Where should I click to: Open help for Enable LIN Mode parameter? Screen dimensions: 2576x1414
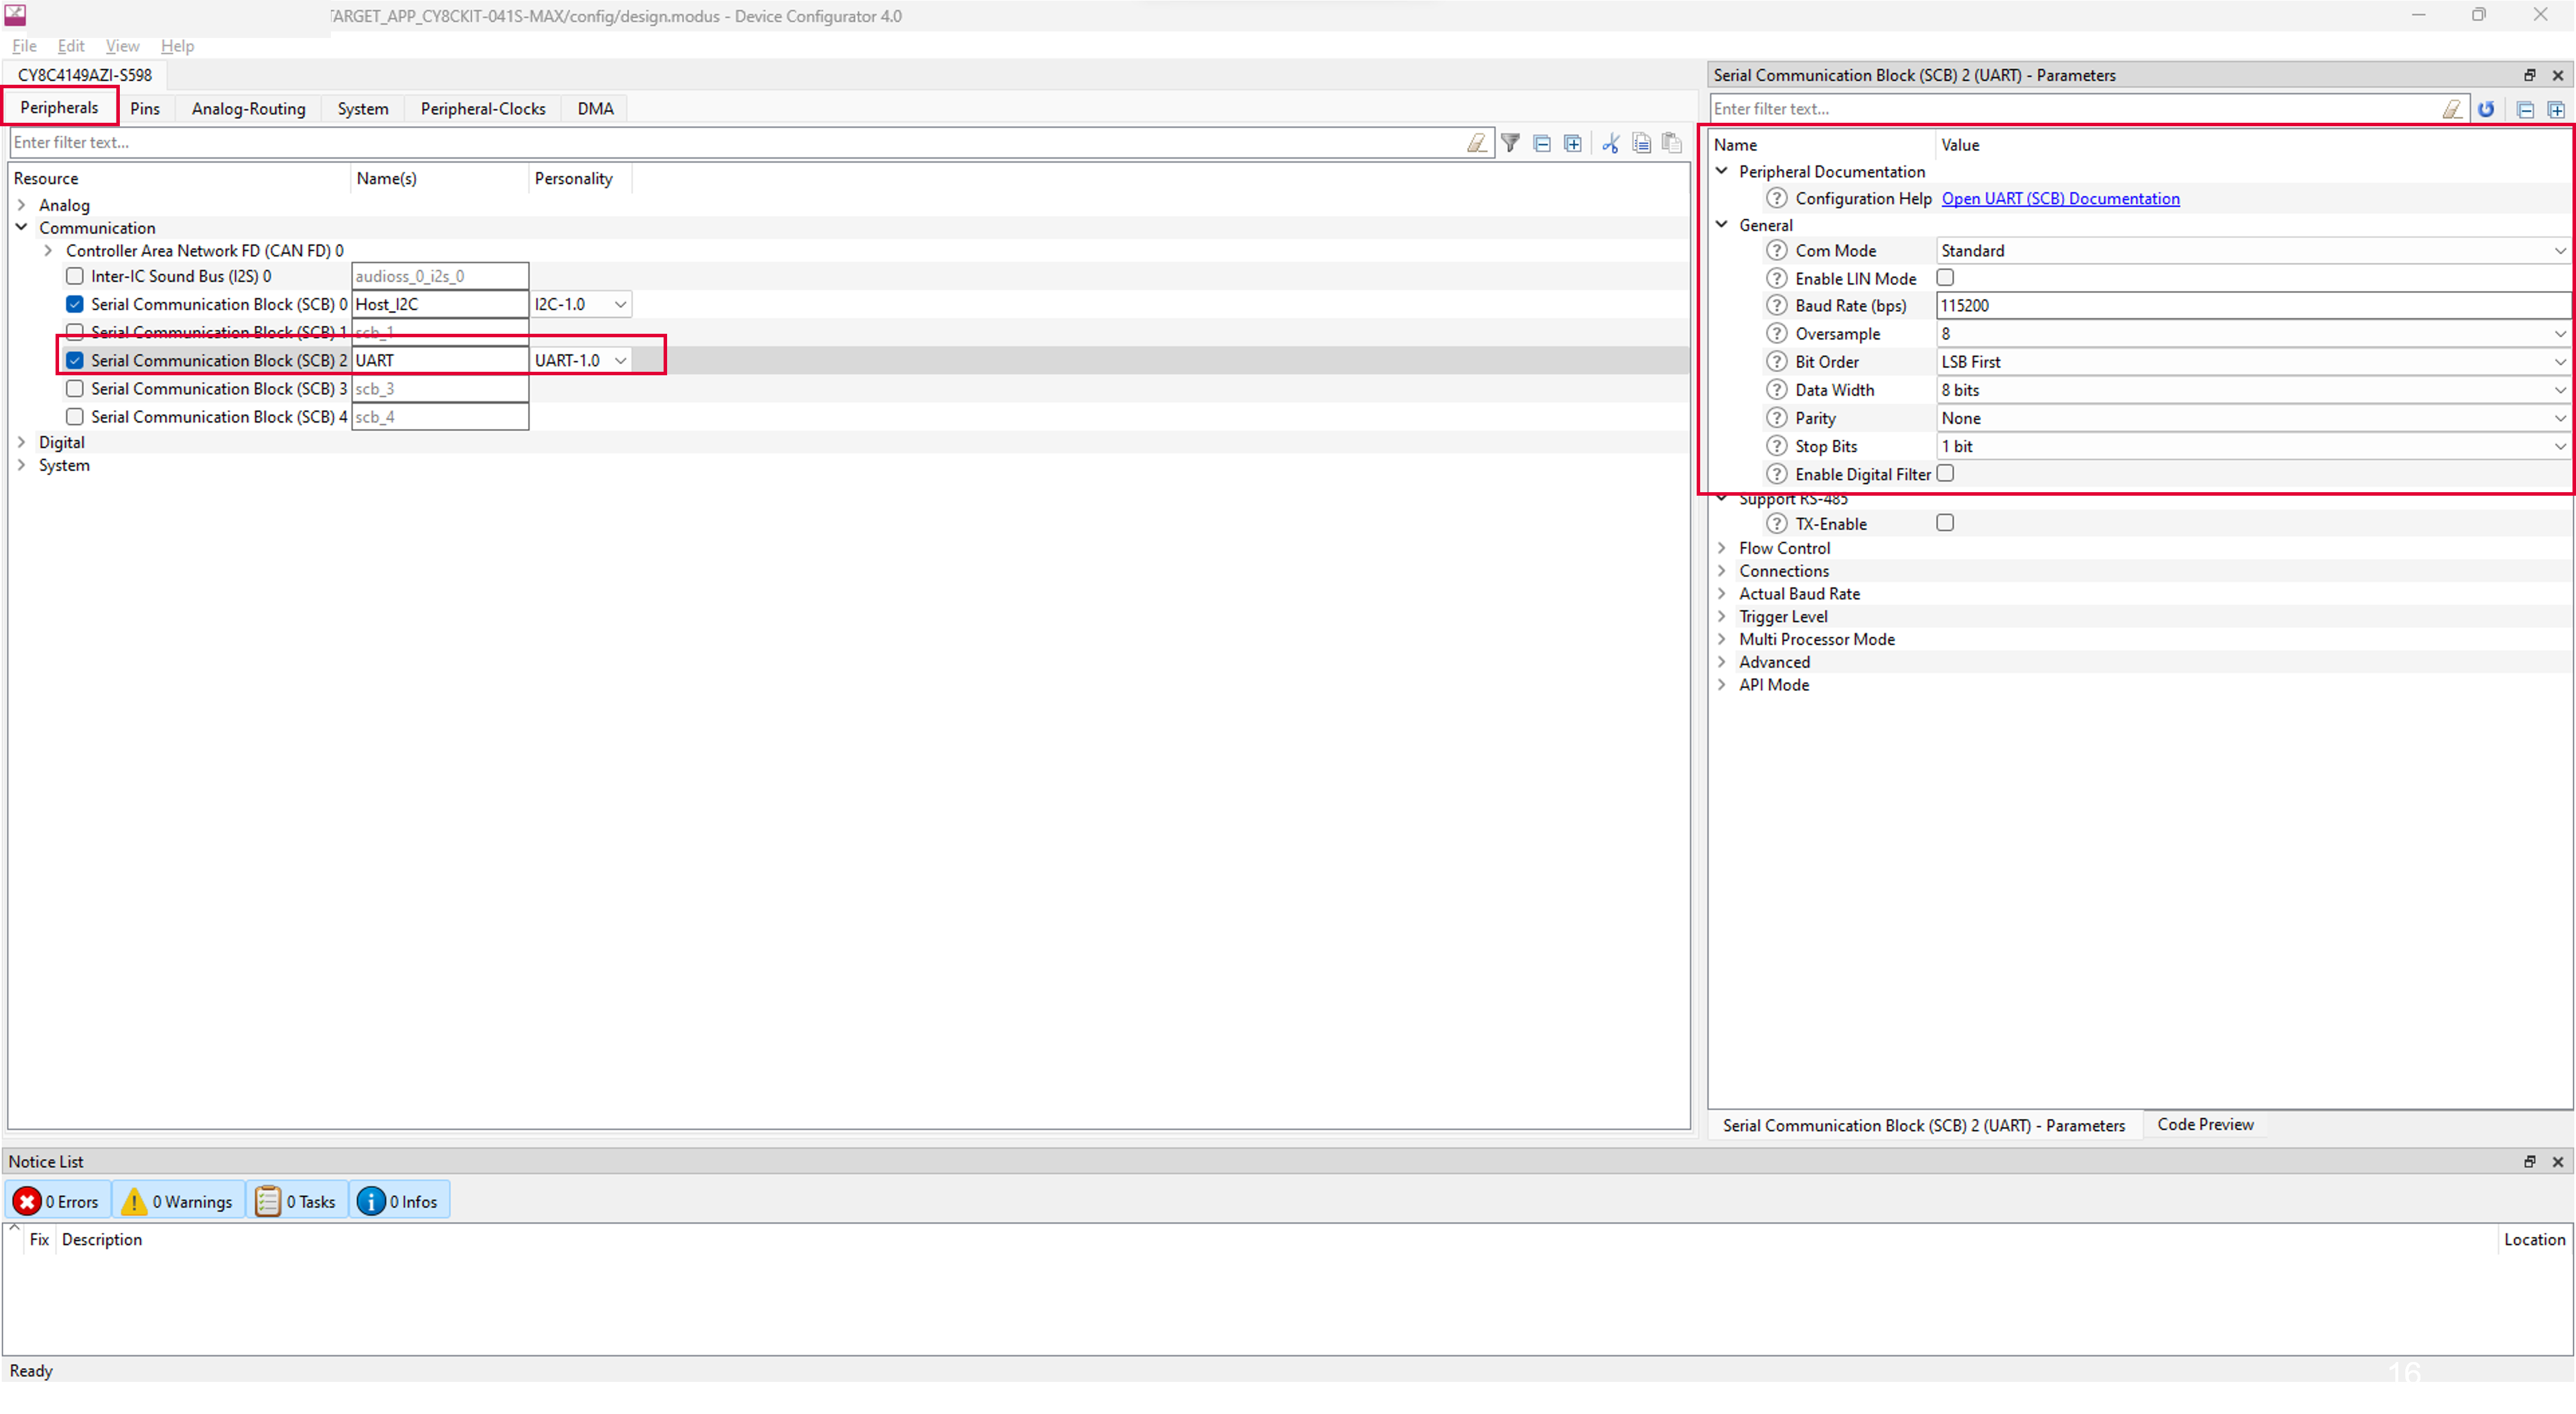point(1776,278)
